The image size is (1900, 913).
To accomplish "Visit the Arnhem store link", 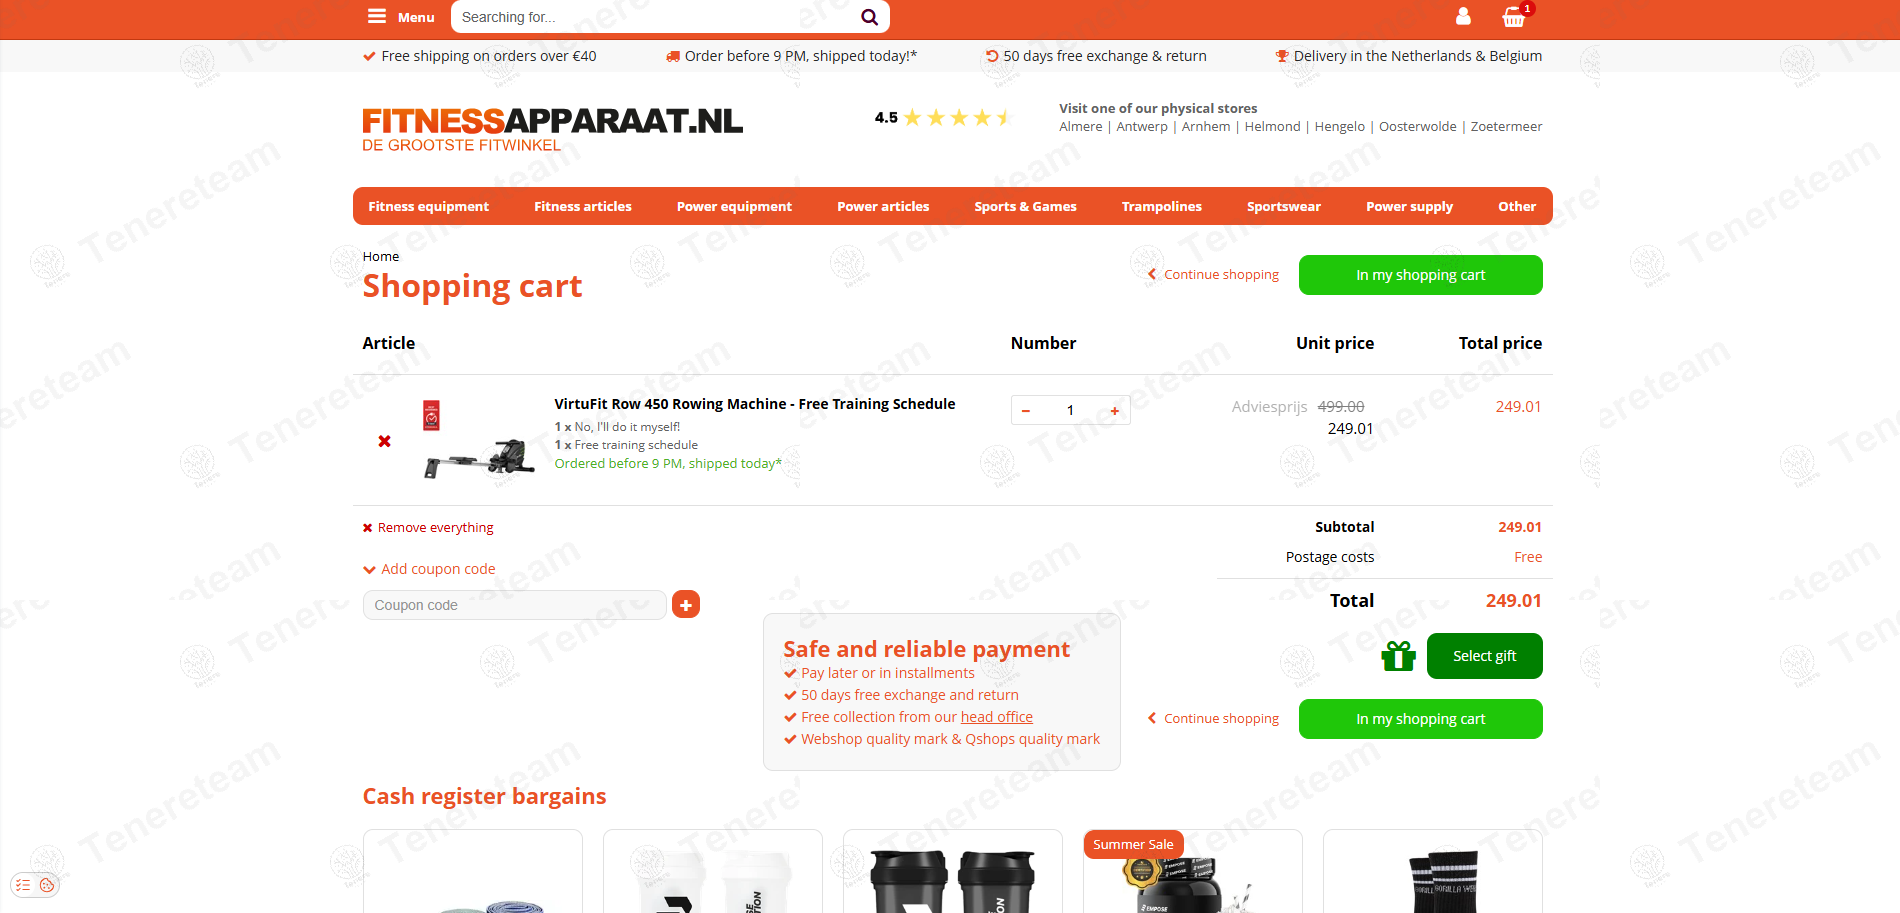I will click(1206, 126).
